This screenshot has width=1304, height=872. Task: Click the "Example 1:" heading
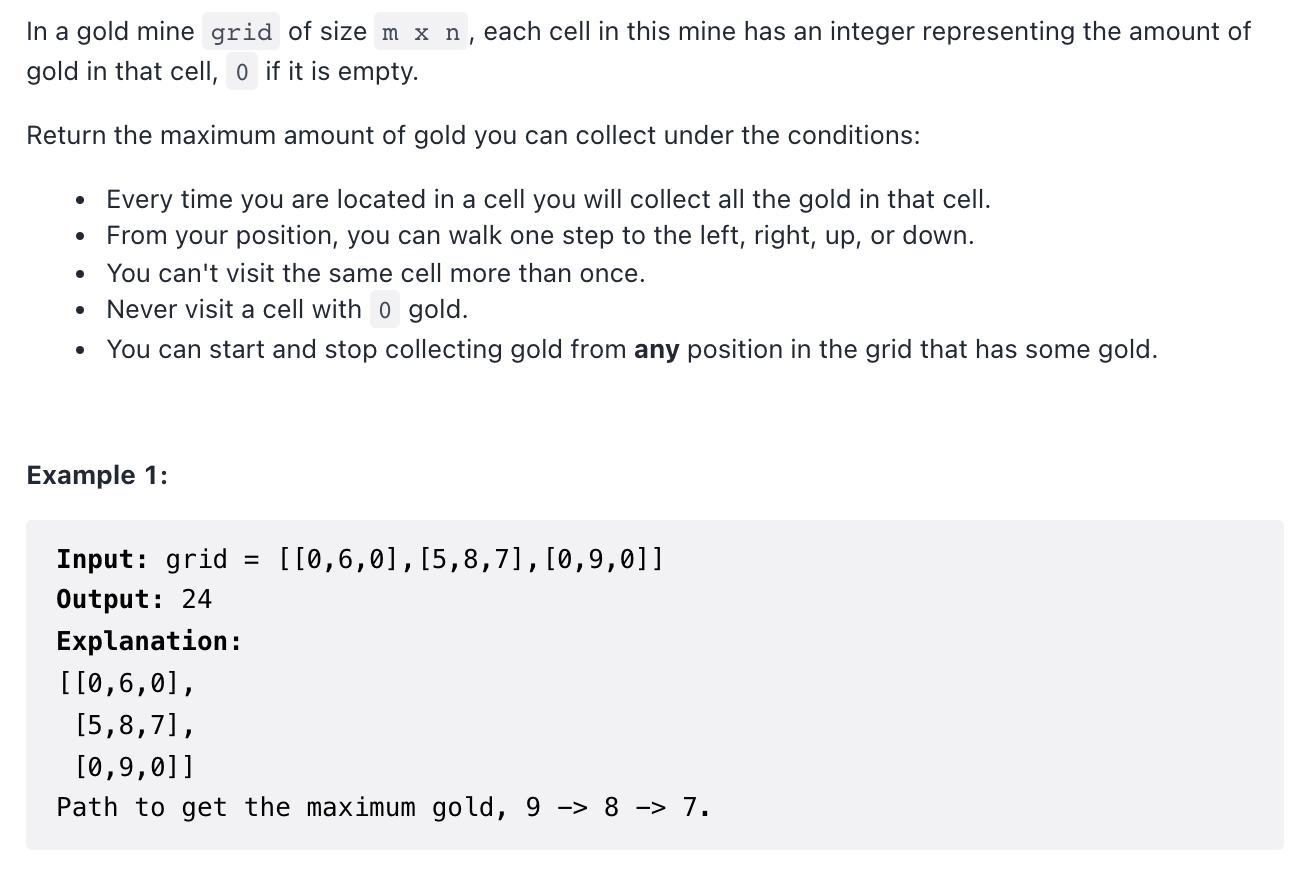click(97, 475)
